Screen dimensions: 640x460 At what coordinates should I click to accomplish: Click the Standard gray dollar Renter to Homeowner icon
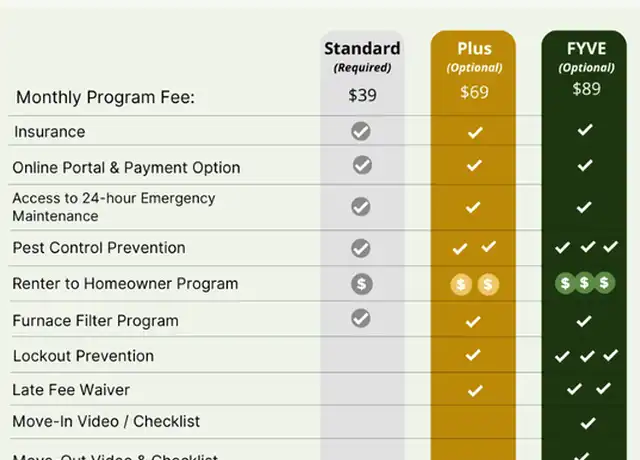click(362, 284)
